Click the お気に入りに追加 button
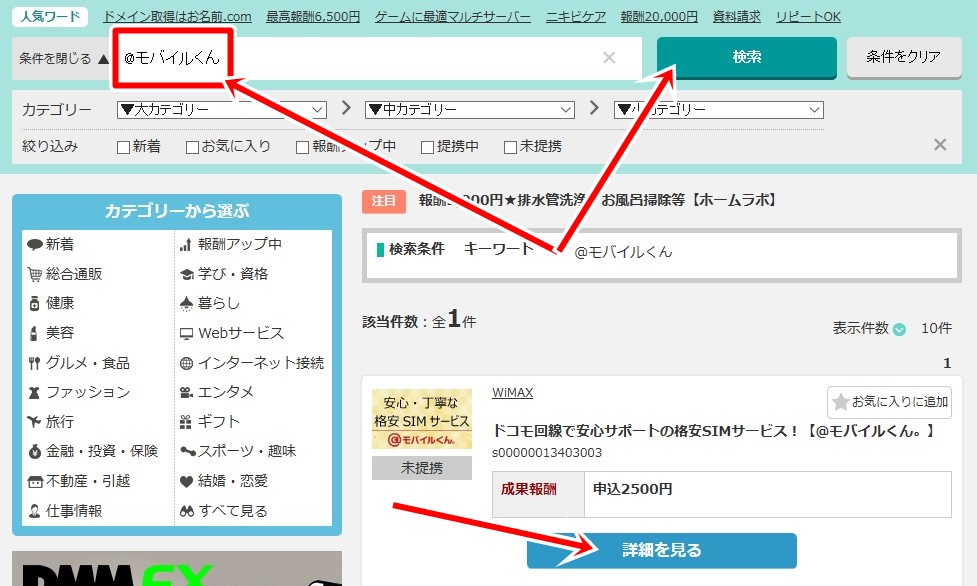The height and width of the screenshot is (586, 977). click(890, 402)
